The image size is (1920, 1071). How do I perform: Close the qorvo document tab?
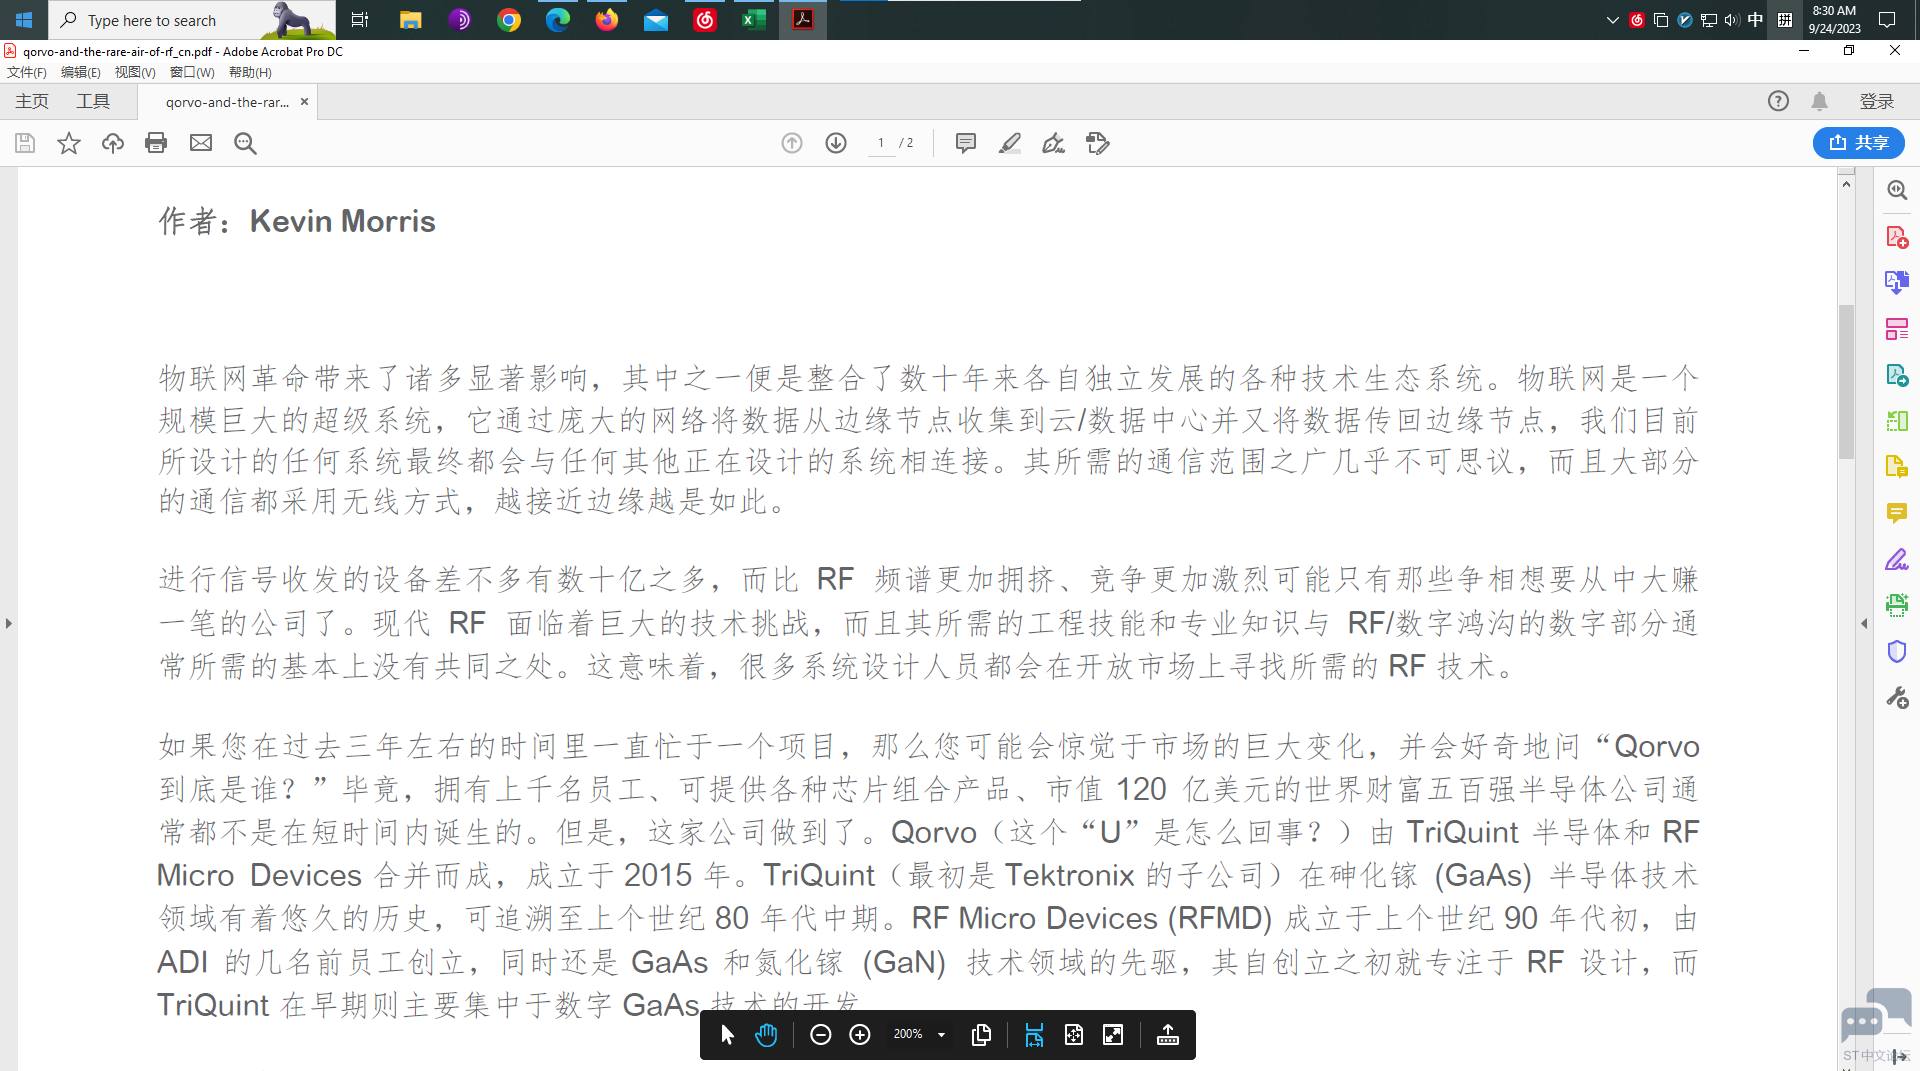click(x=304, y=102)
